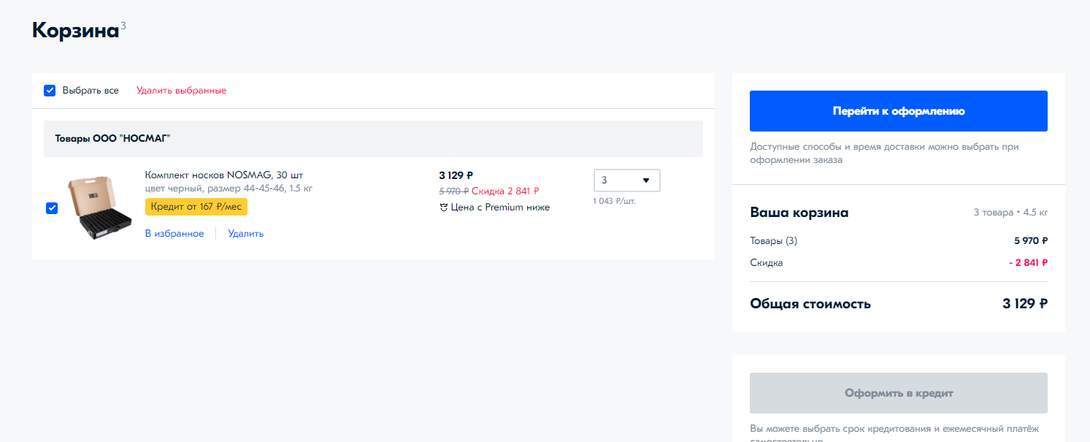The width and height of the screenshot is (1090, 442).
Task: Click "Удалить выбранные" link
Action: tap(181, 91)
